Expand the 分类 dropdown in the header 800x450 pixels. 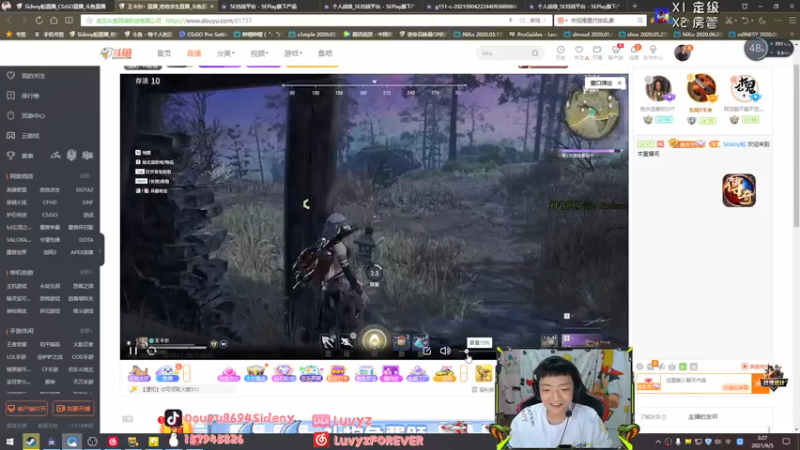point(226,53)
